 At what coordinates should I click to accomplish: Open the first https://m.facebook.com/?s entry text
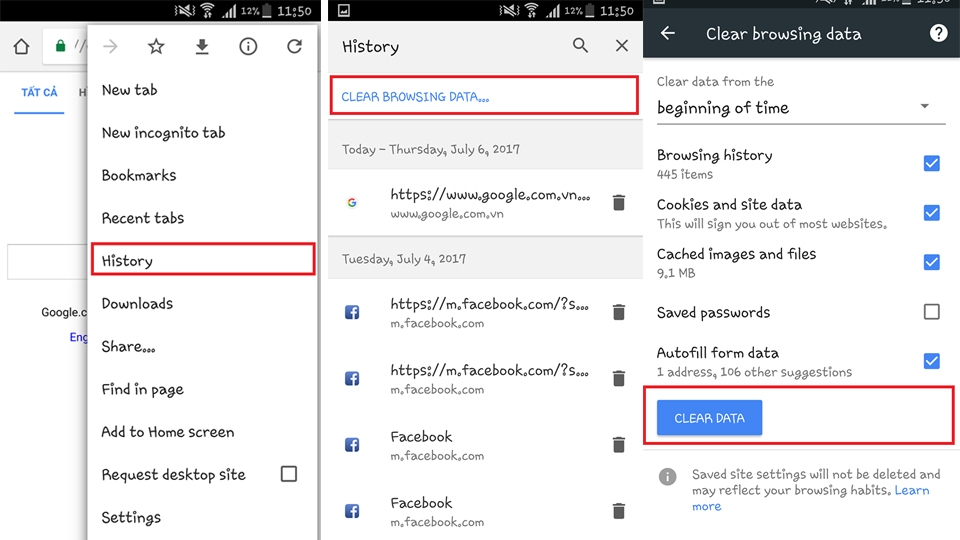pos(490,304)
